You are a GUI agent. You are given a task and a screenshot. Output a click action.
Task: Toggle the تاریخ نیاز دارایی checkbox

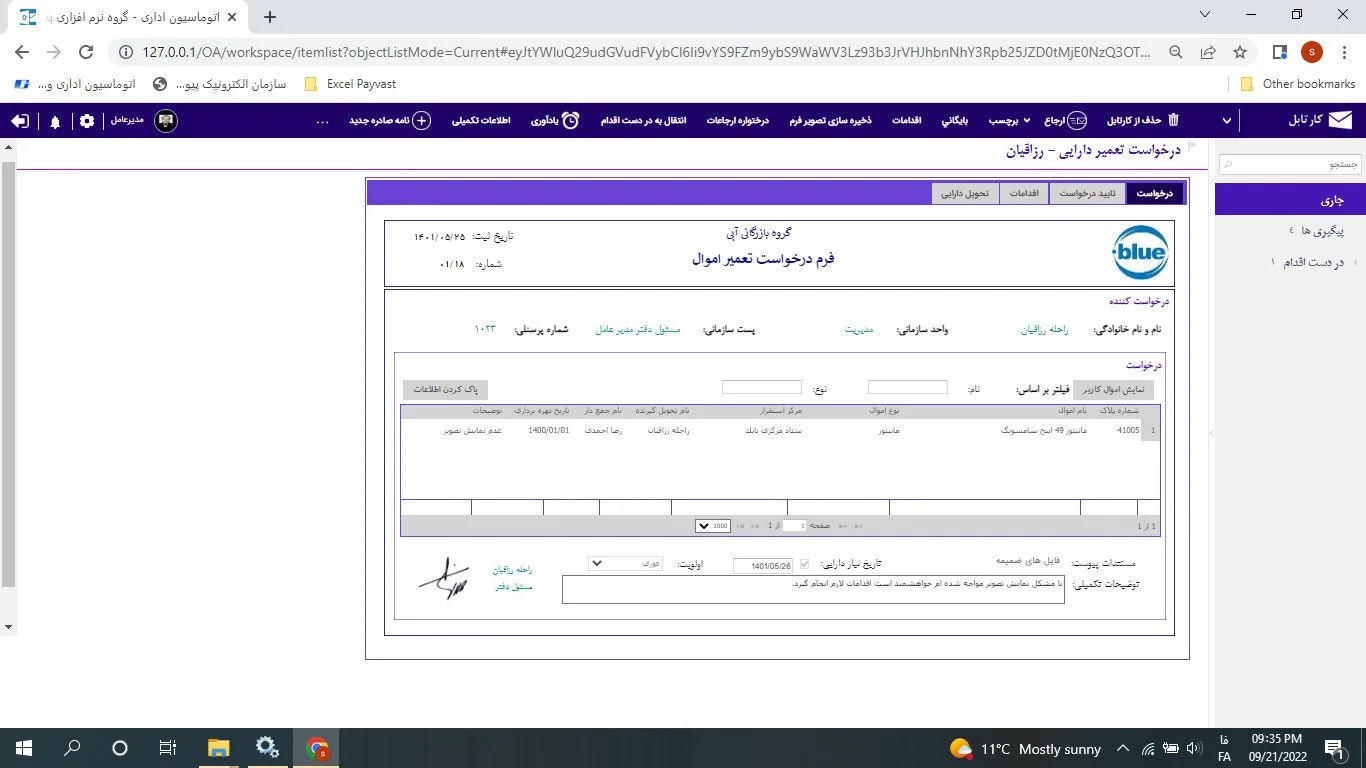pos(805,564)
